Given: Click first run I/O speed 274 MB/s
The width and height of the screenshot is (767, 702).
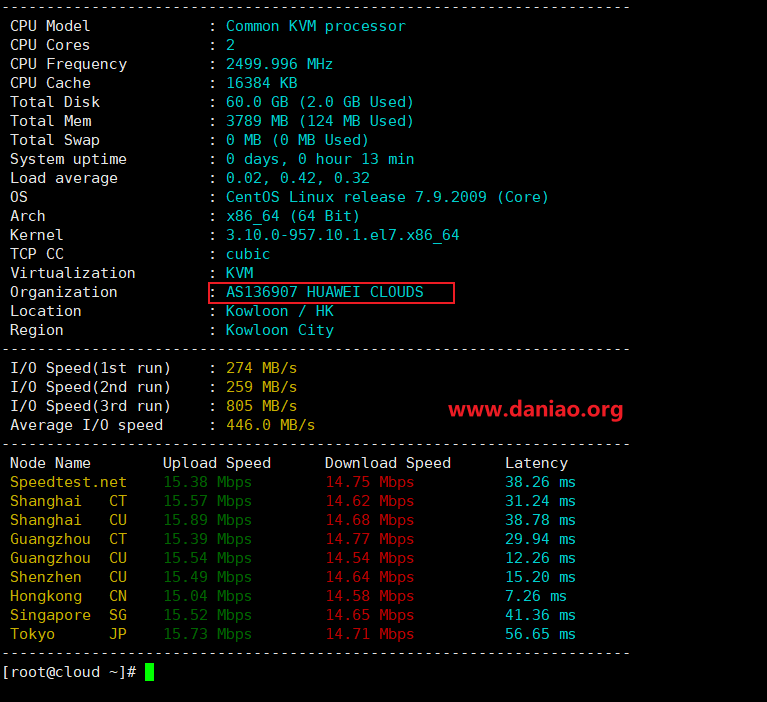Looking at the screenshot, I should tap(262, 368).
